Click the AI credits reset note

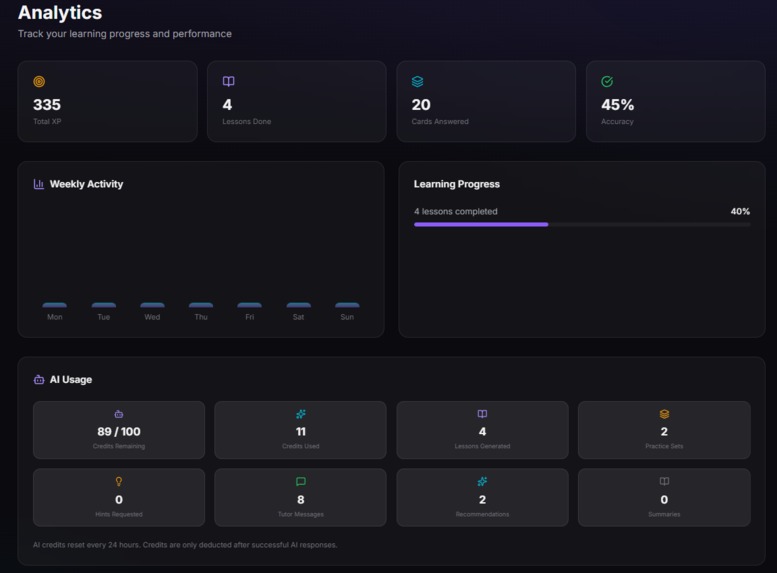(185, 545)
